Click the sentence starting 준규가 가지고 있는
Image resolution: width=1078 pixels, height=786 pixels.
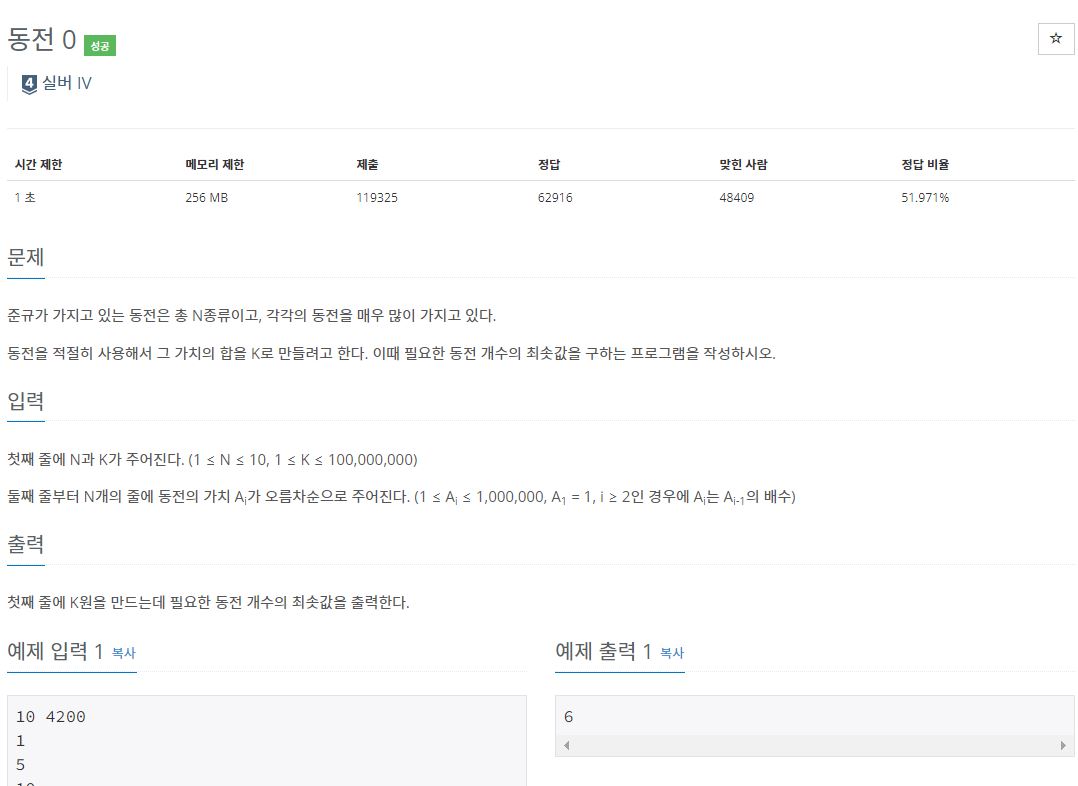click(252, 316)
